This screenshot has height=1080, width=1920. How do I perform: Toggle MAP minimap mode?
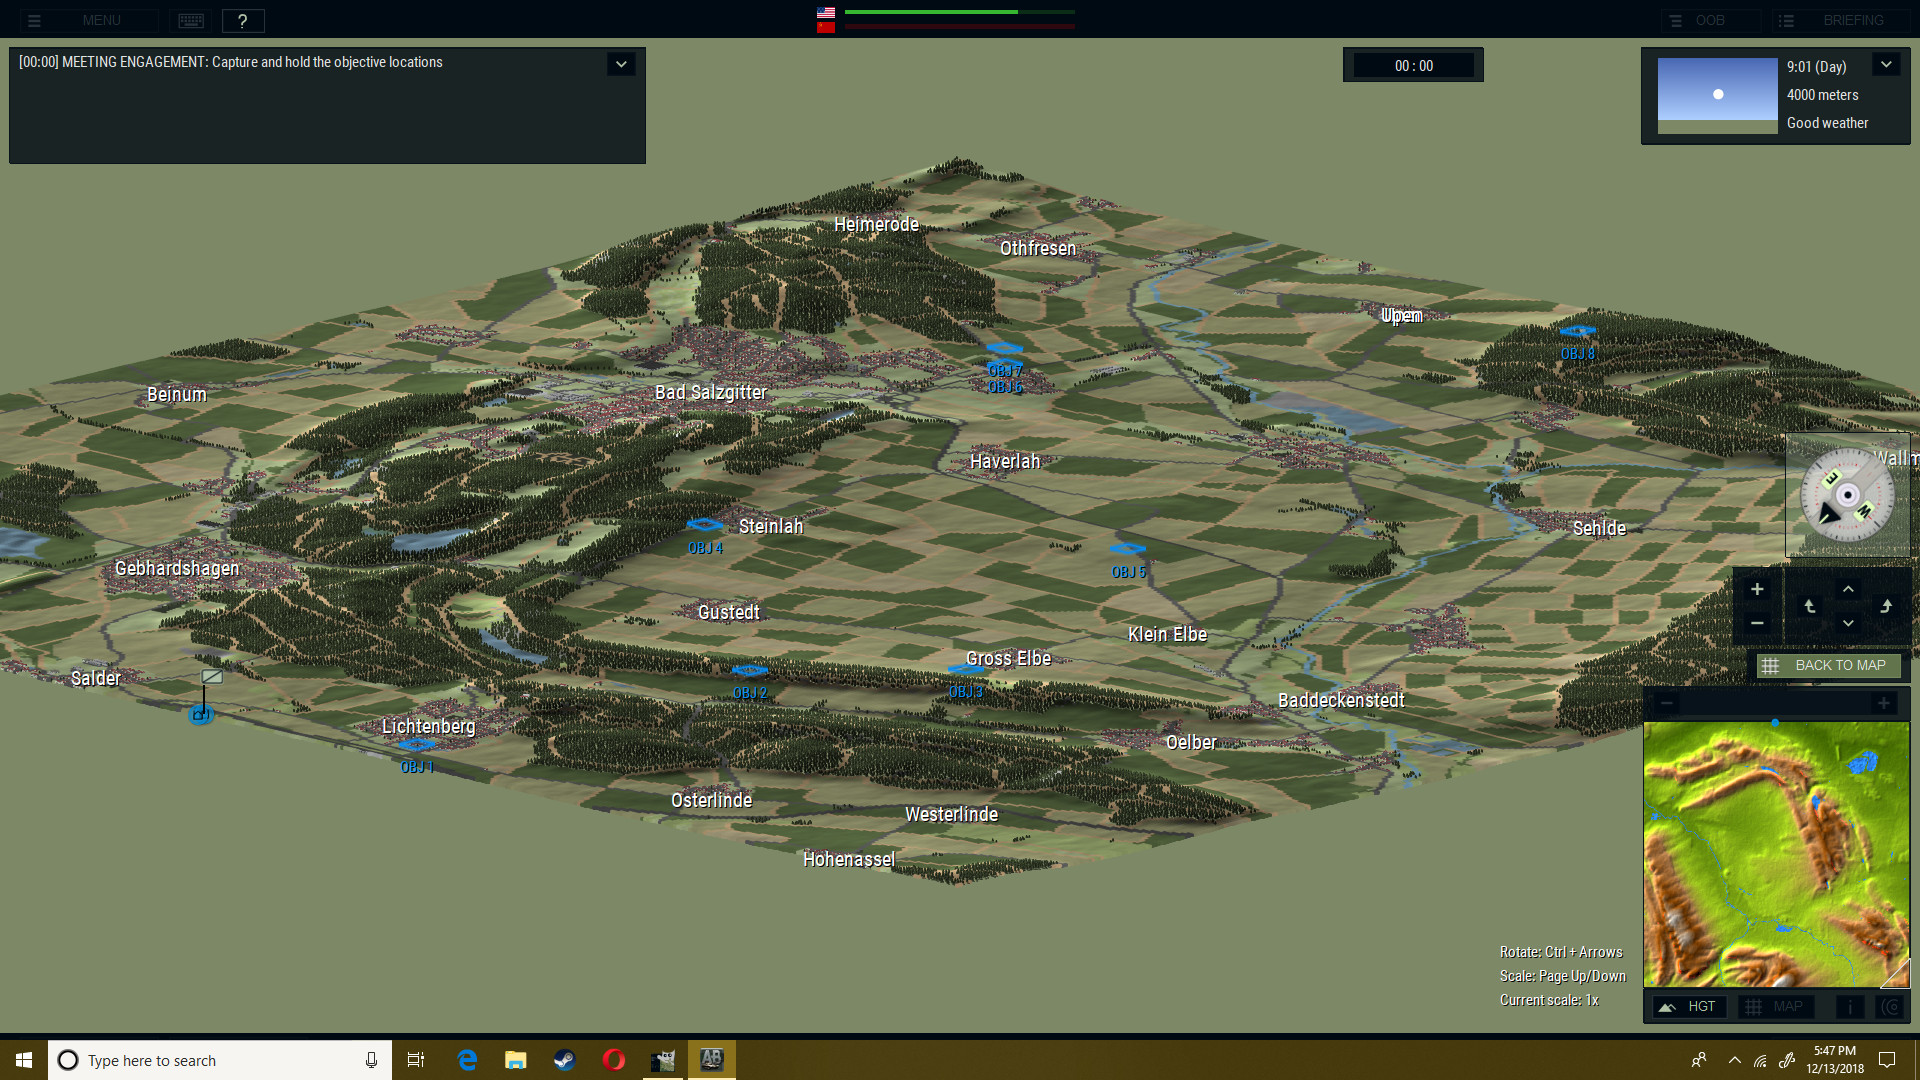(x=1775, y=1007)
